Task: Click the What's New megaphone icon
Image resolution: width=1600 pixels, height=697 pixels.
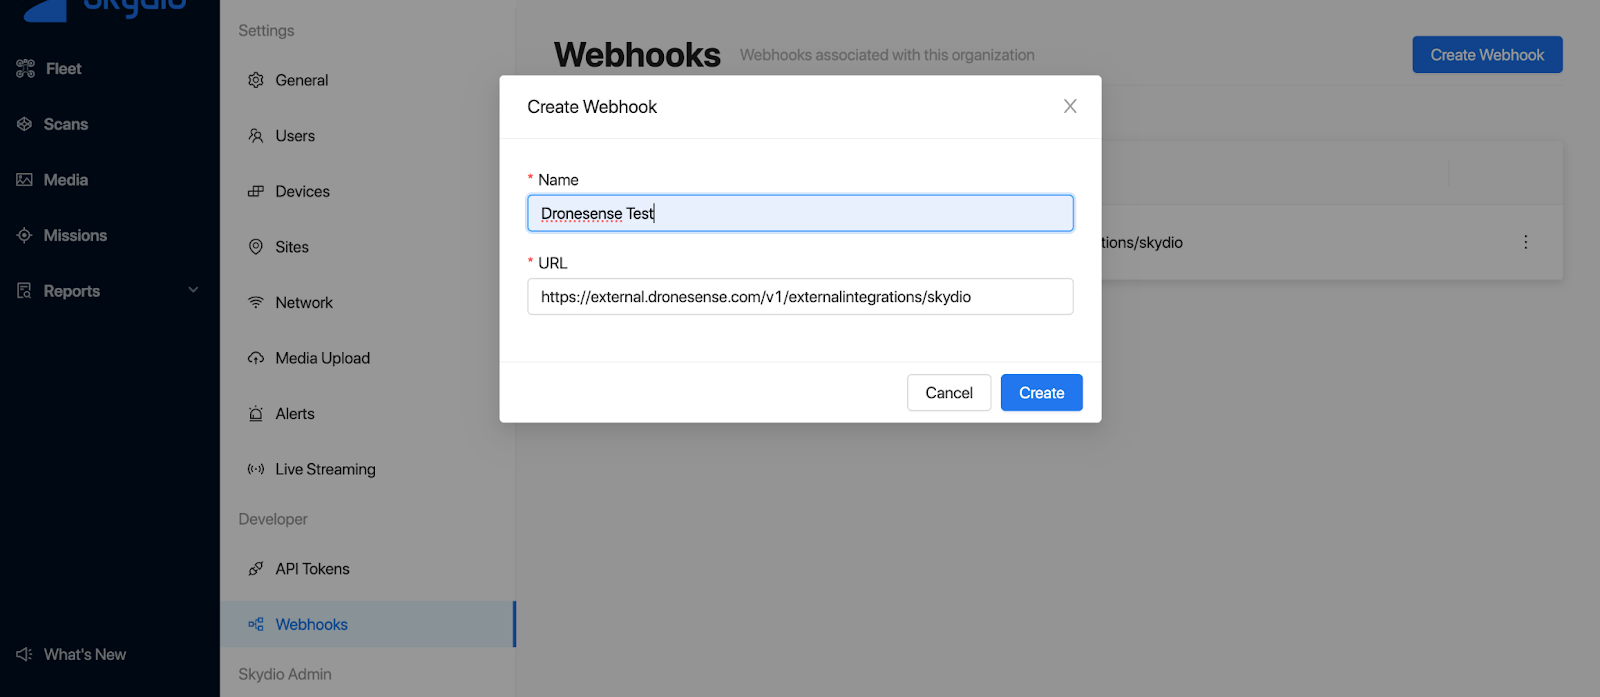Action: point(25,655)
